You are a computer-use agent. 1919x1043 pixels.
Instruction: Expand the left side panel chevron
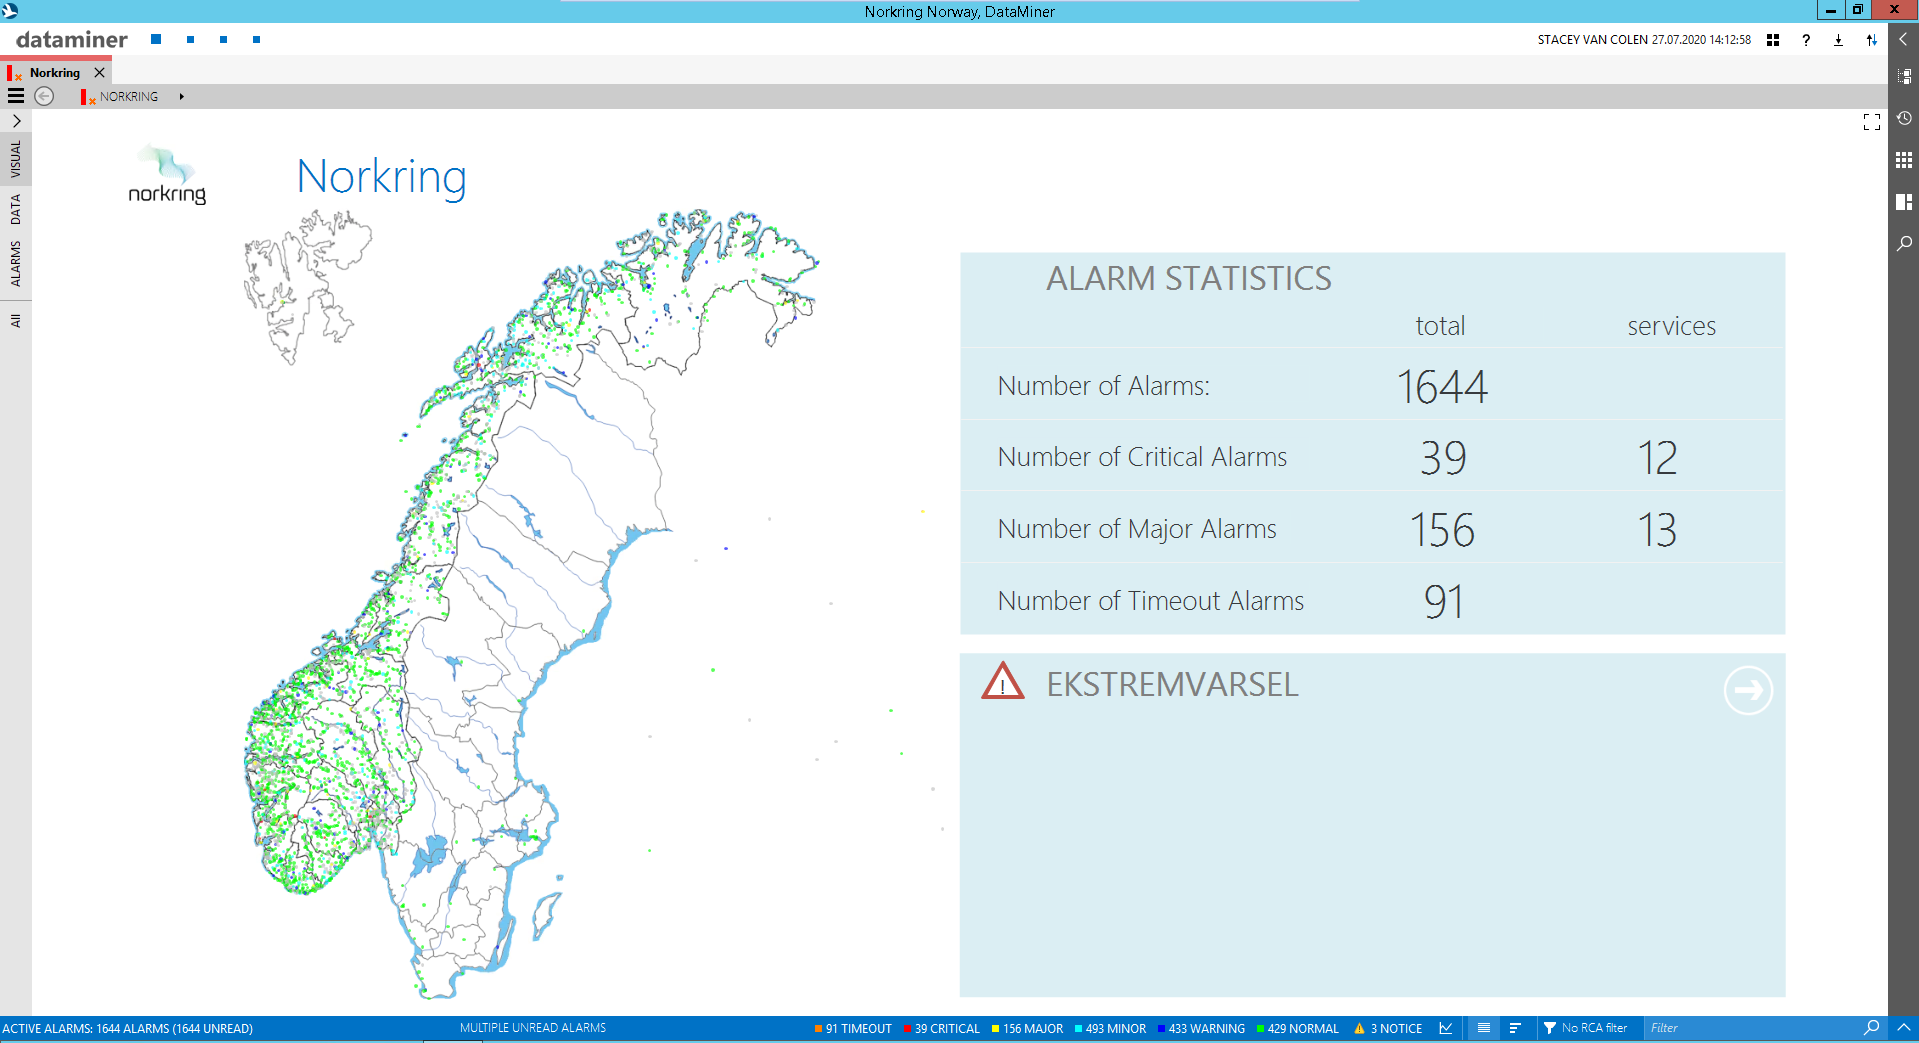[16, 121]
